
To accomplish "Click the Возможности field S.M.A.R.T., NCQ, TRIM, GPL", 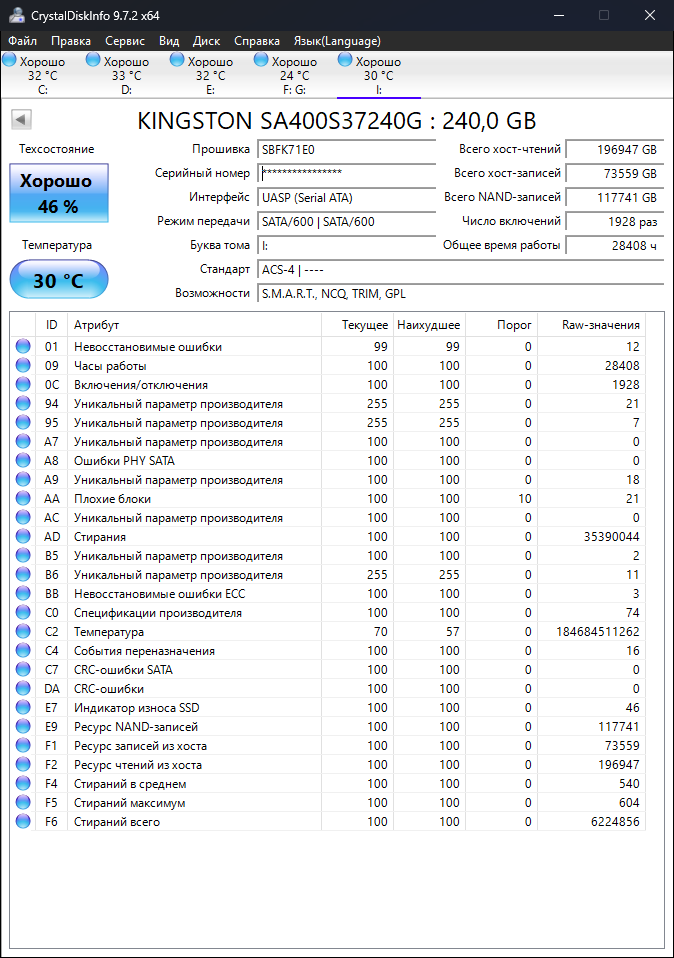I will pyautogui.click(x=461, y=294).
